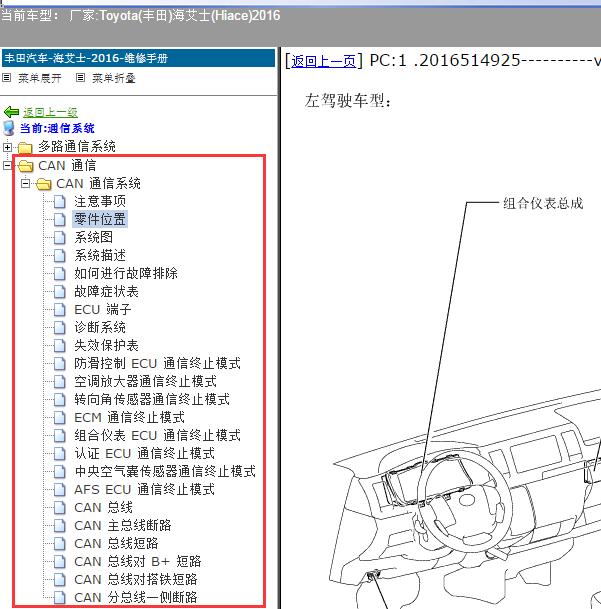Expand the 多路通信系统 tree node
Screen dimensions: 601x609
point(7,147)
